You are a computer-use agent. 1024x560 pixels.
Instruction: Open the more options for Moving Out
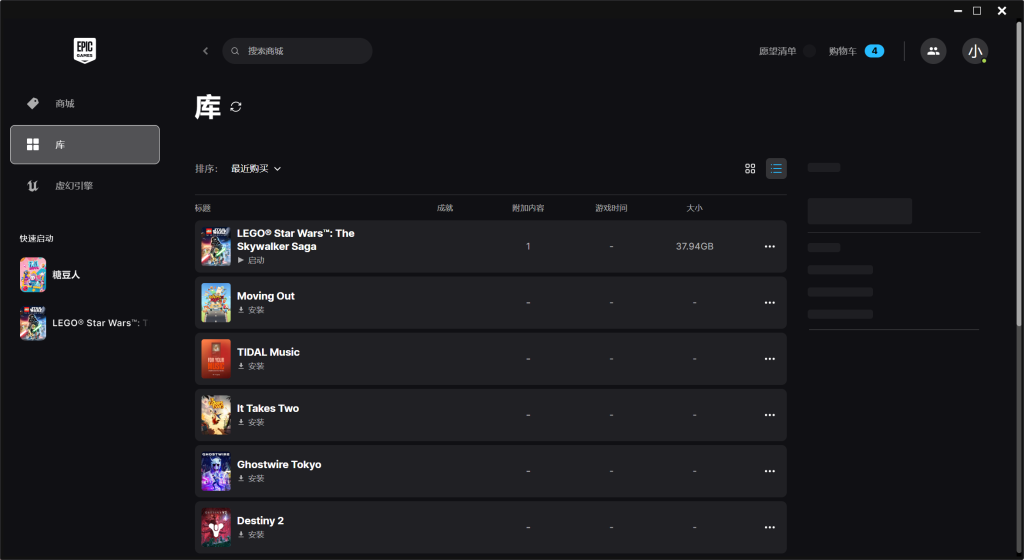point(769,303)
